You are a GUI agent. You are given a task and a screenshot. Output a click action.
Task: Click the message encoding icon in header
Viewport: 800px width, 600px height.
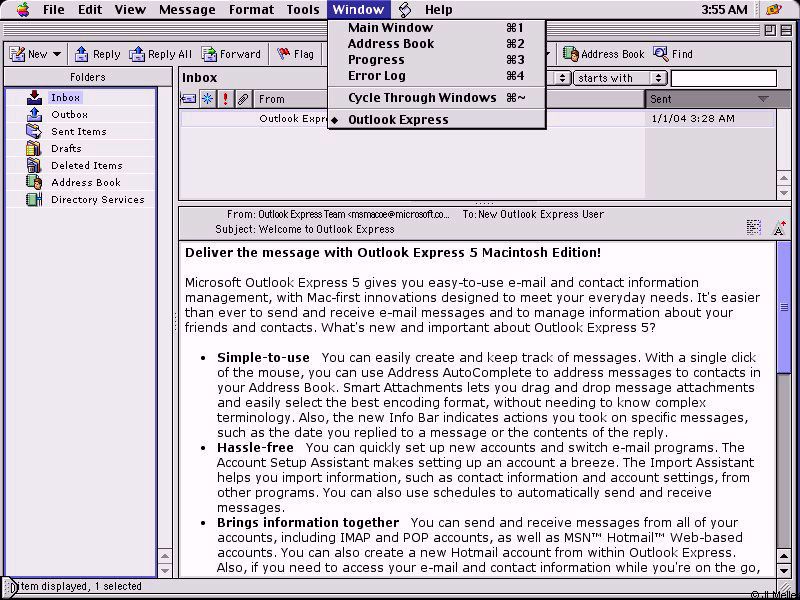pyautogui.click(x=754, y=227)
